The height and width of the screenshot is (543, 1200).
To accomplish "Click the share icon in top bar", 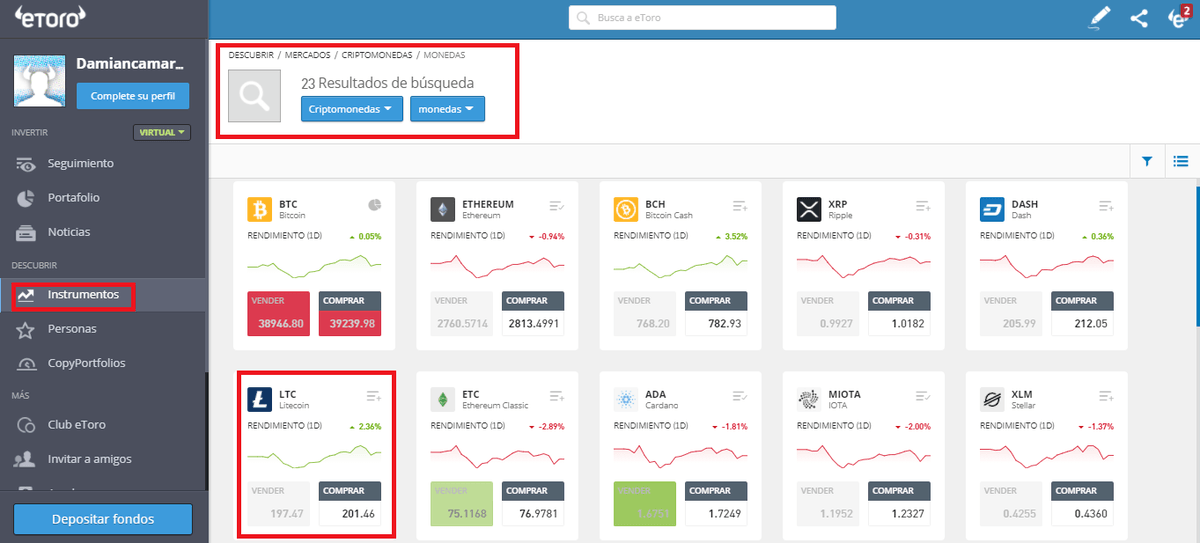I will 1138,18.
